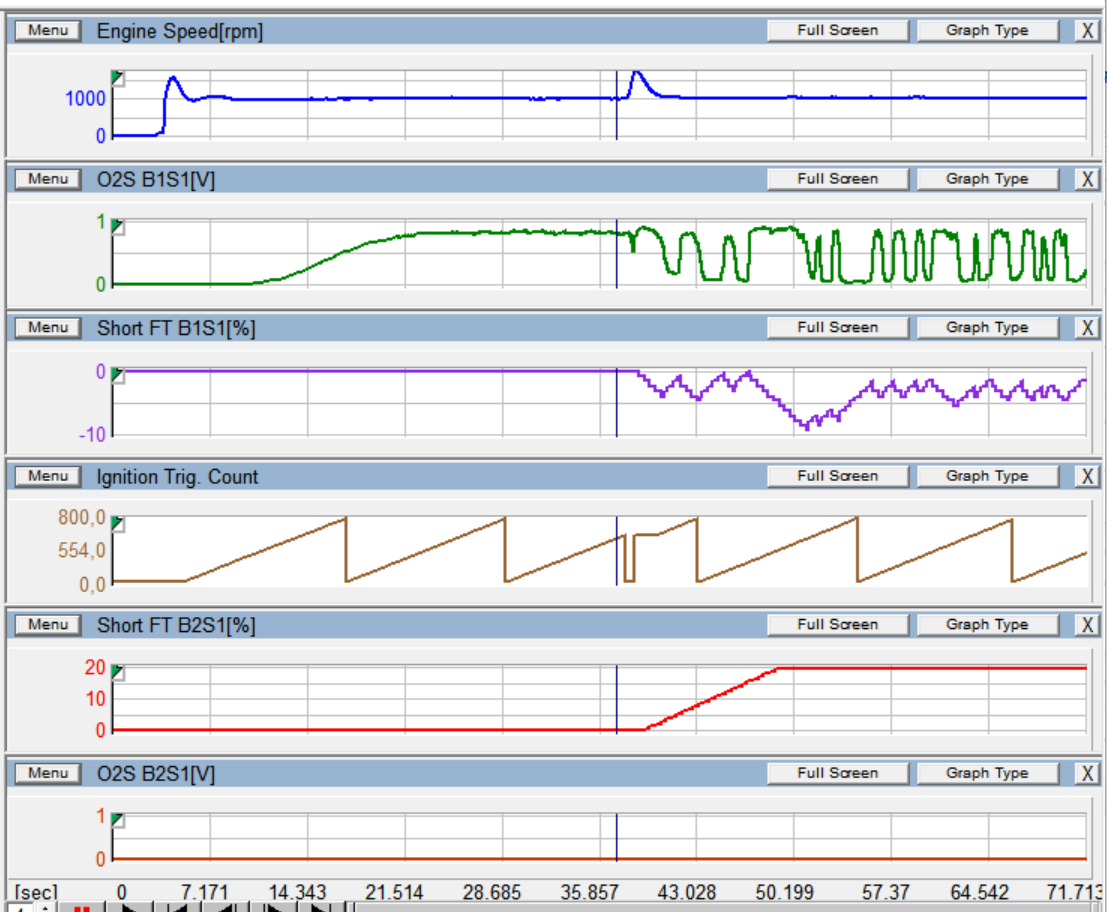The image size is (1107, 912).
Task: Open the Menu for O2S B1S1 graph
Action: pos(48,179)
